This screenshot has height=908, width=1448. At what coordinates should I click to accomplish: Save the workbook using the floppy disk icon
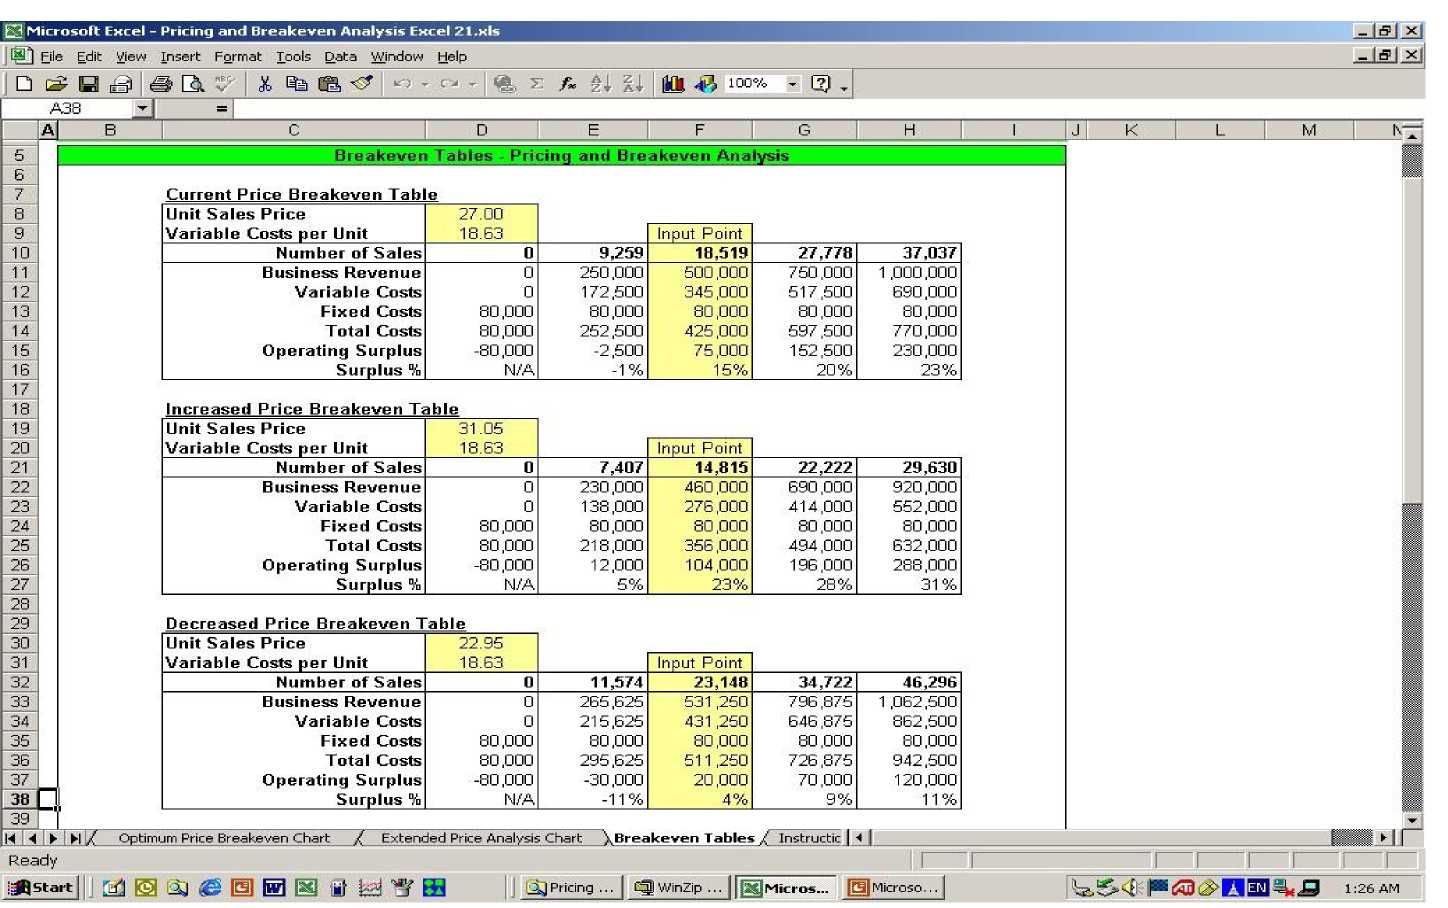point(88,84)
